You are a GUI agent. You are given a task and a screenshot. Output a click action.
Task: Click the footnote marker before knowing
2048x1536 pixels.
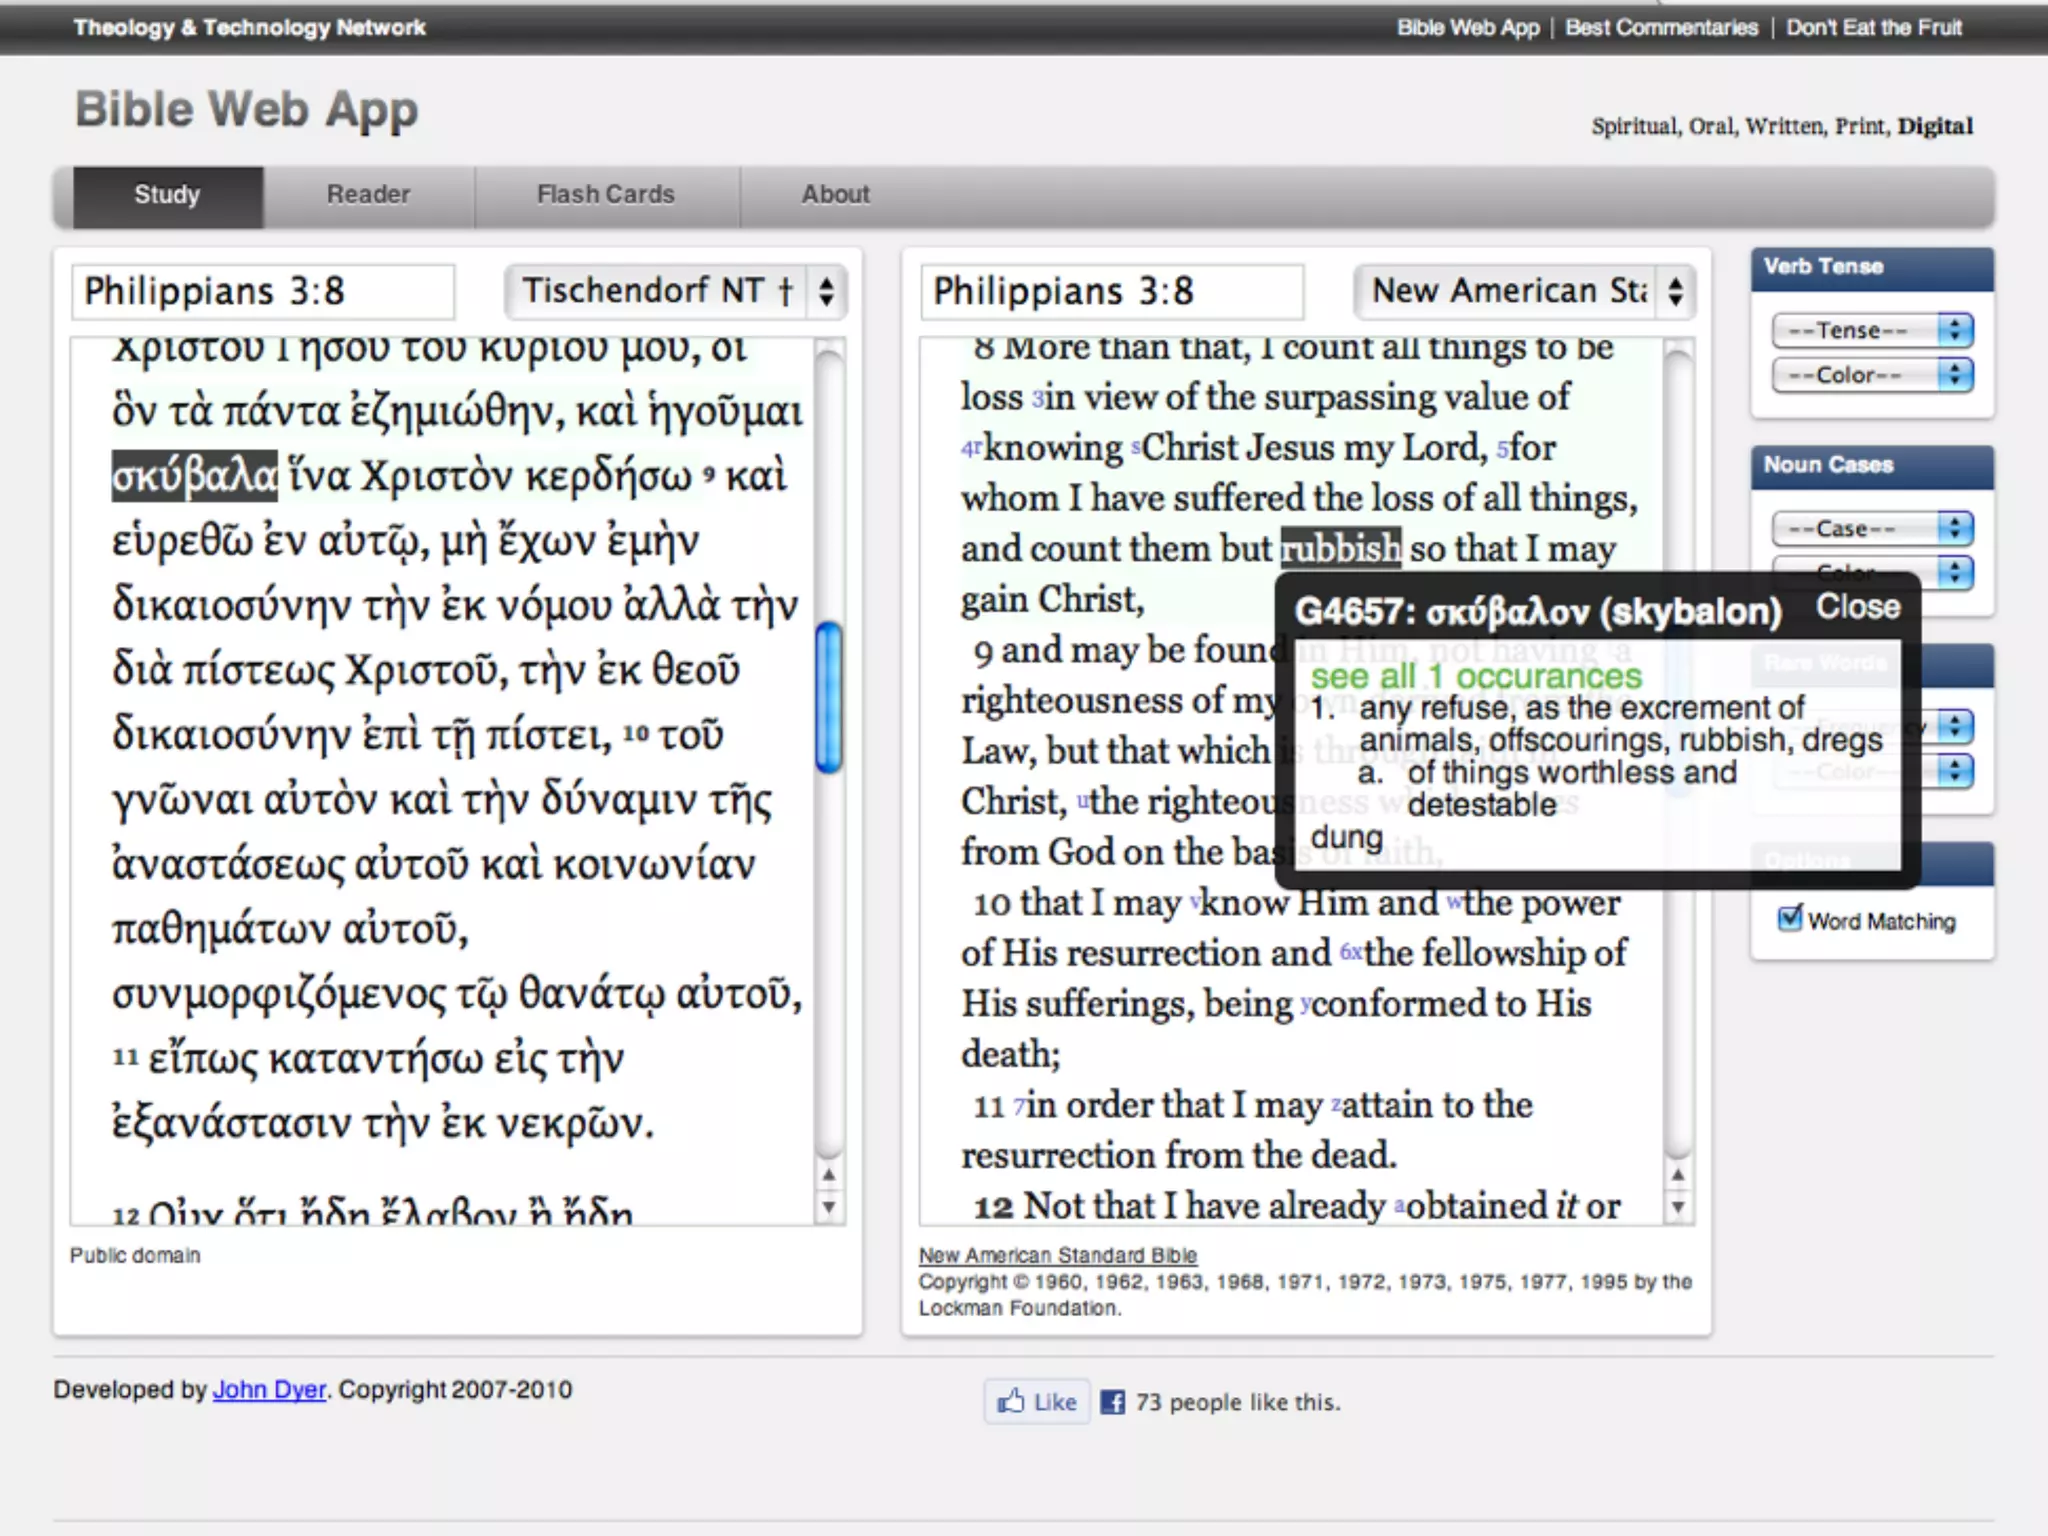pyautogui.click(x=971, y=448)
